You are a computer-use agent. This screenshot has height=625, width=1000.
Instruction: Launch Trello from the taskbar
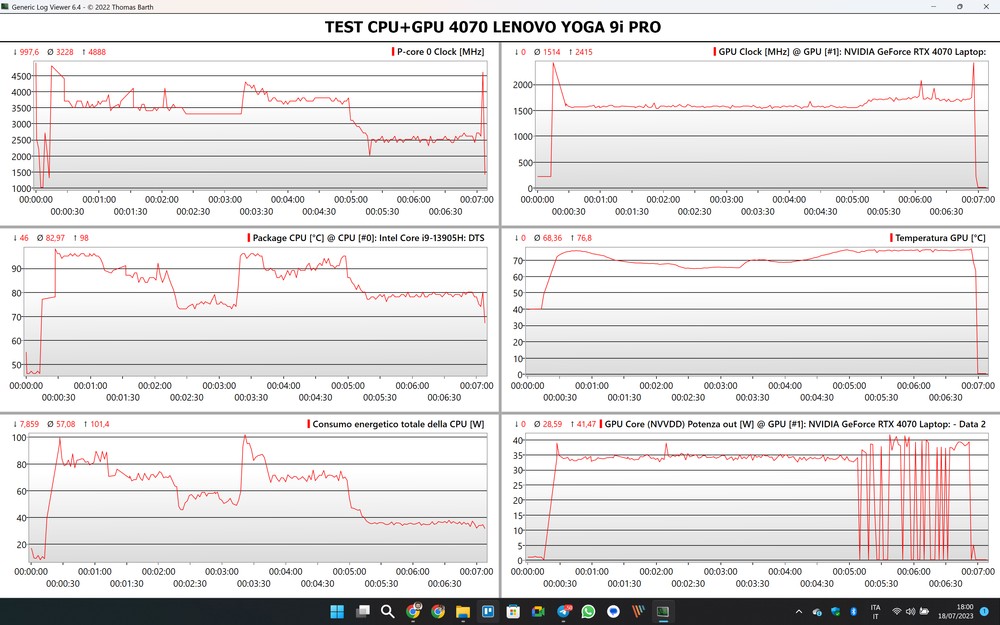point(488,611)
